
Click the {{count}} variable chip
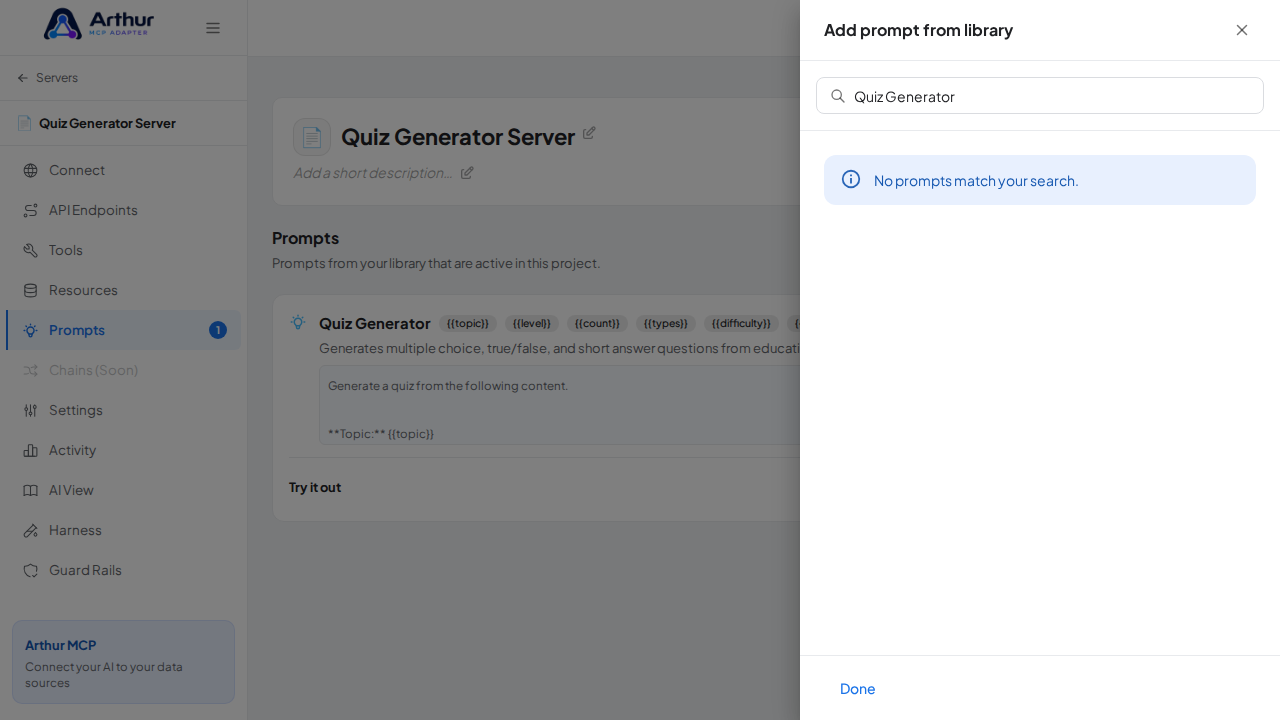click(598, 323)
